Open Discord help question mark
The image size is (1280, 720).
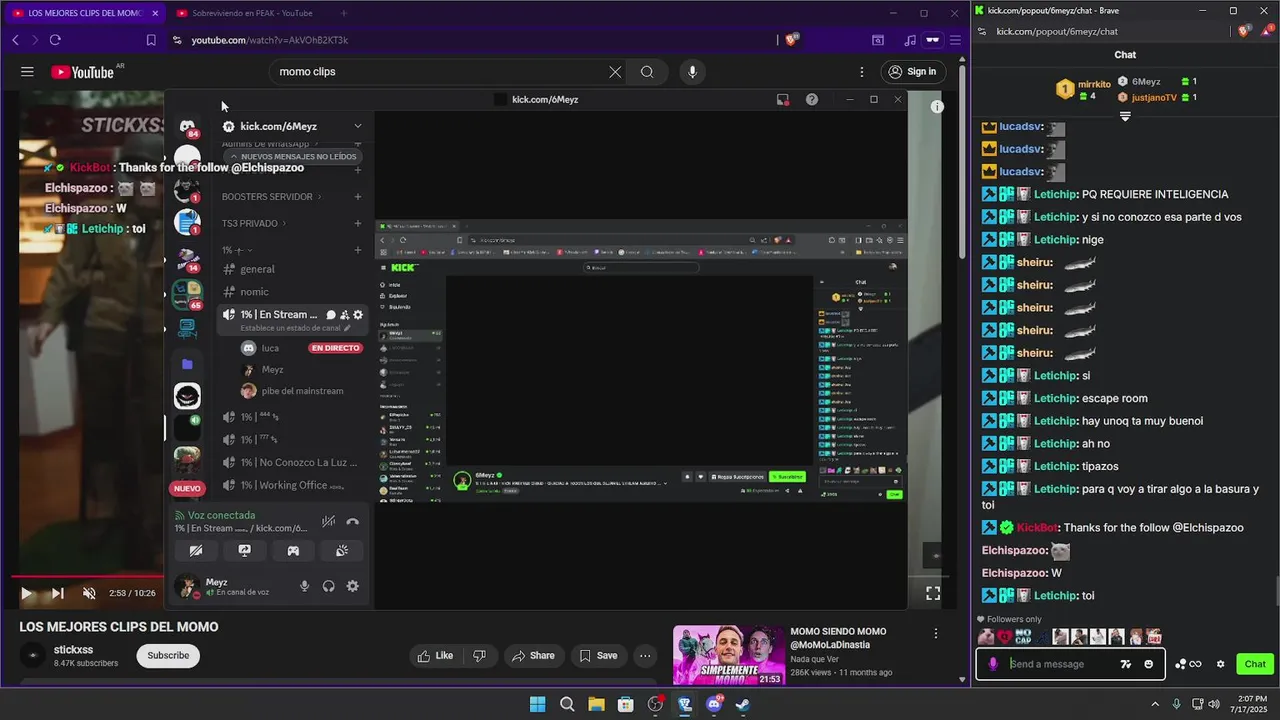point(812,99)
